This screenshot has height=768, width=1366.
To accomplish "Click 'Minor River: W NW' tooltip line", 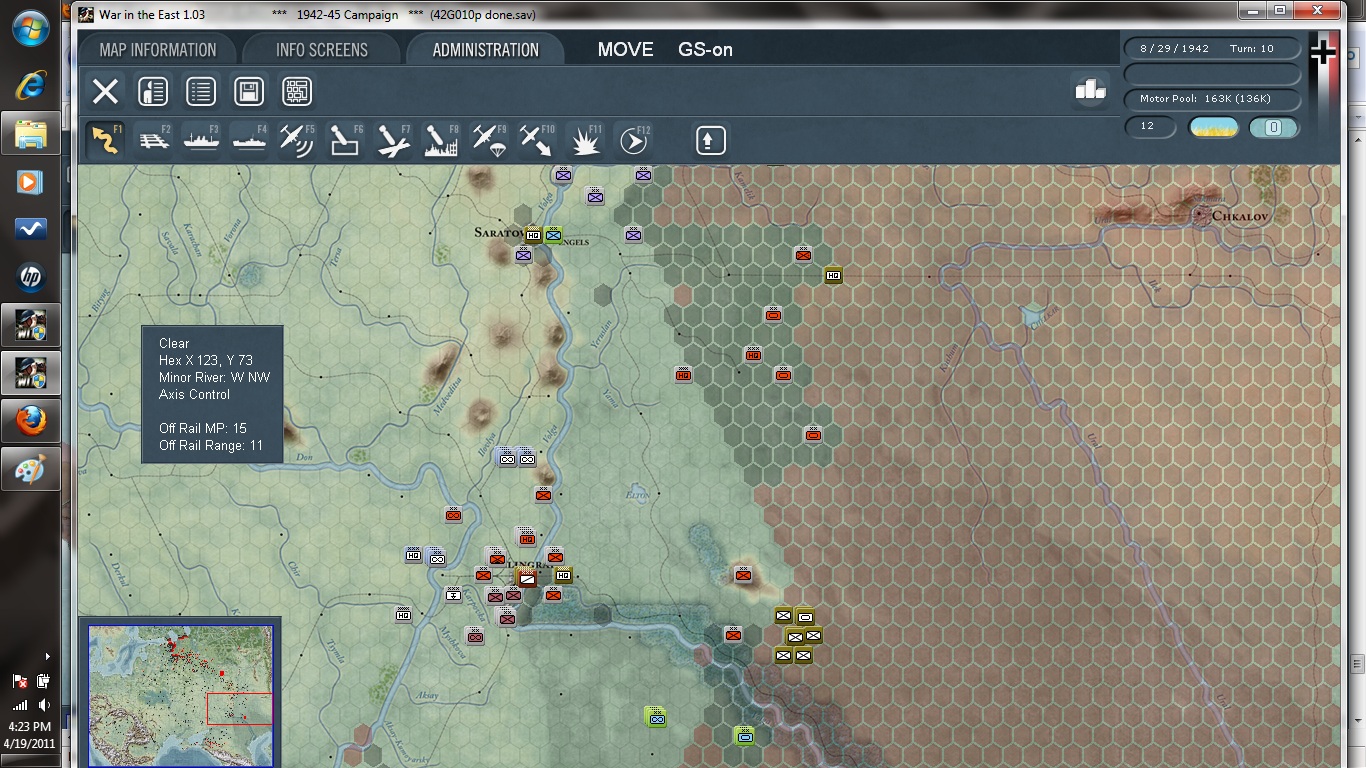I will [x=214, y=377].
